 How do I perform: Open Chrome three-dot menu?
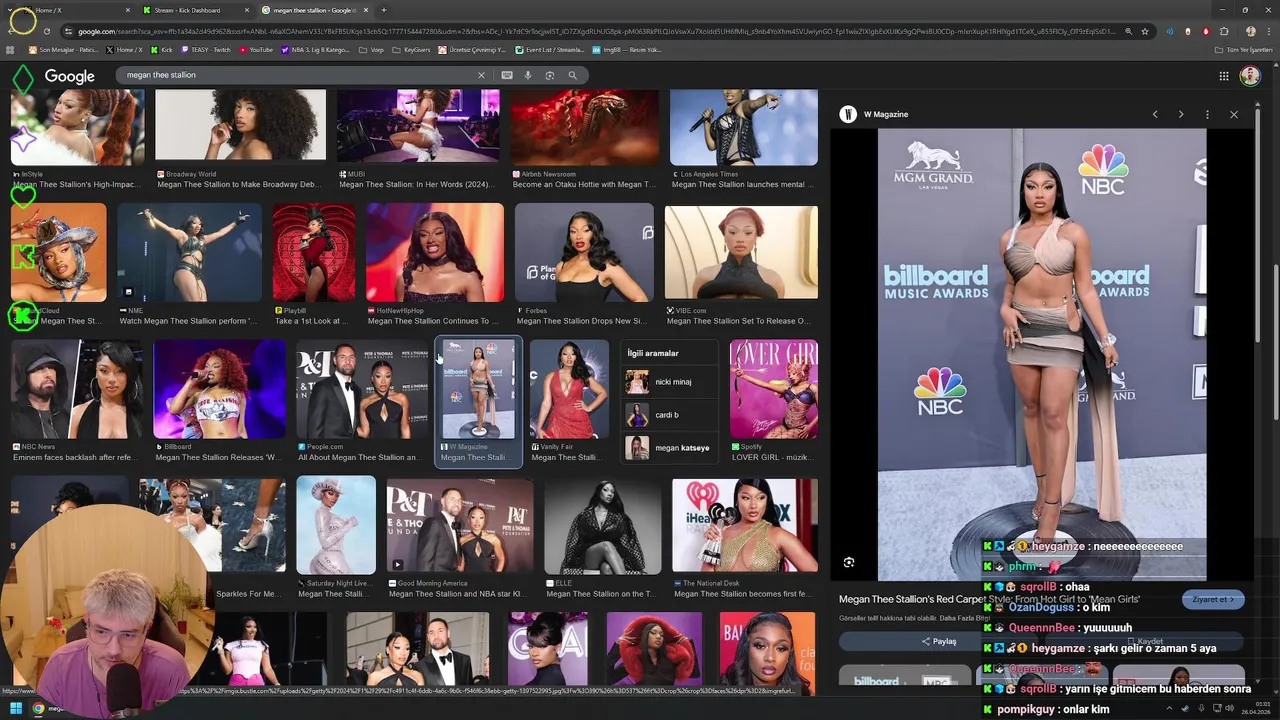[x=1268, y=31]
